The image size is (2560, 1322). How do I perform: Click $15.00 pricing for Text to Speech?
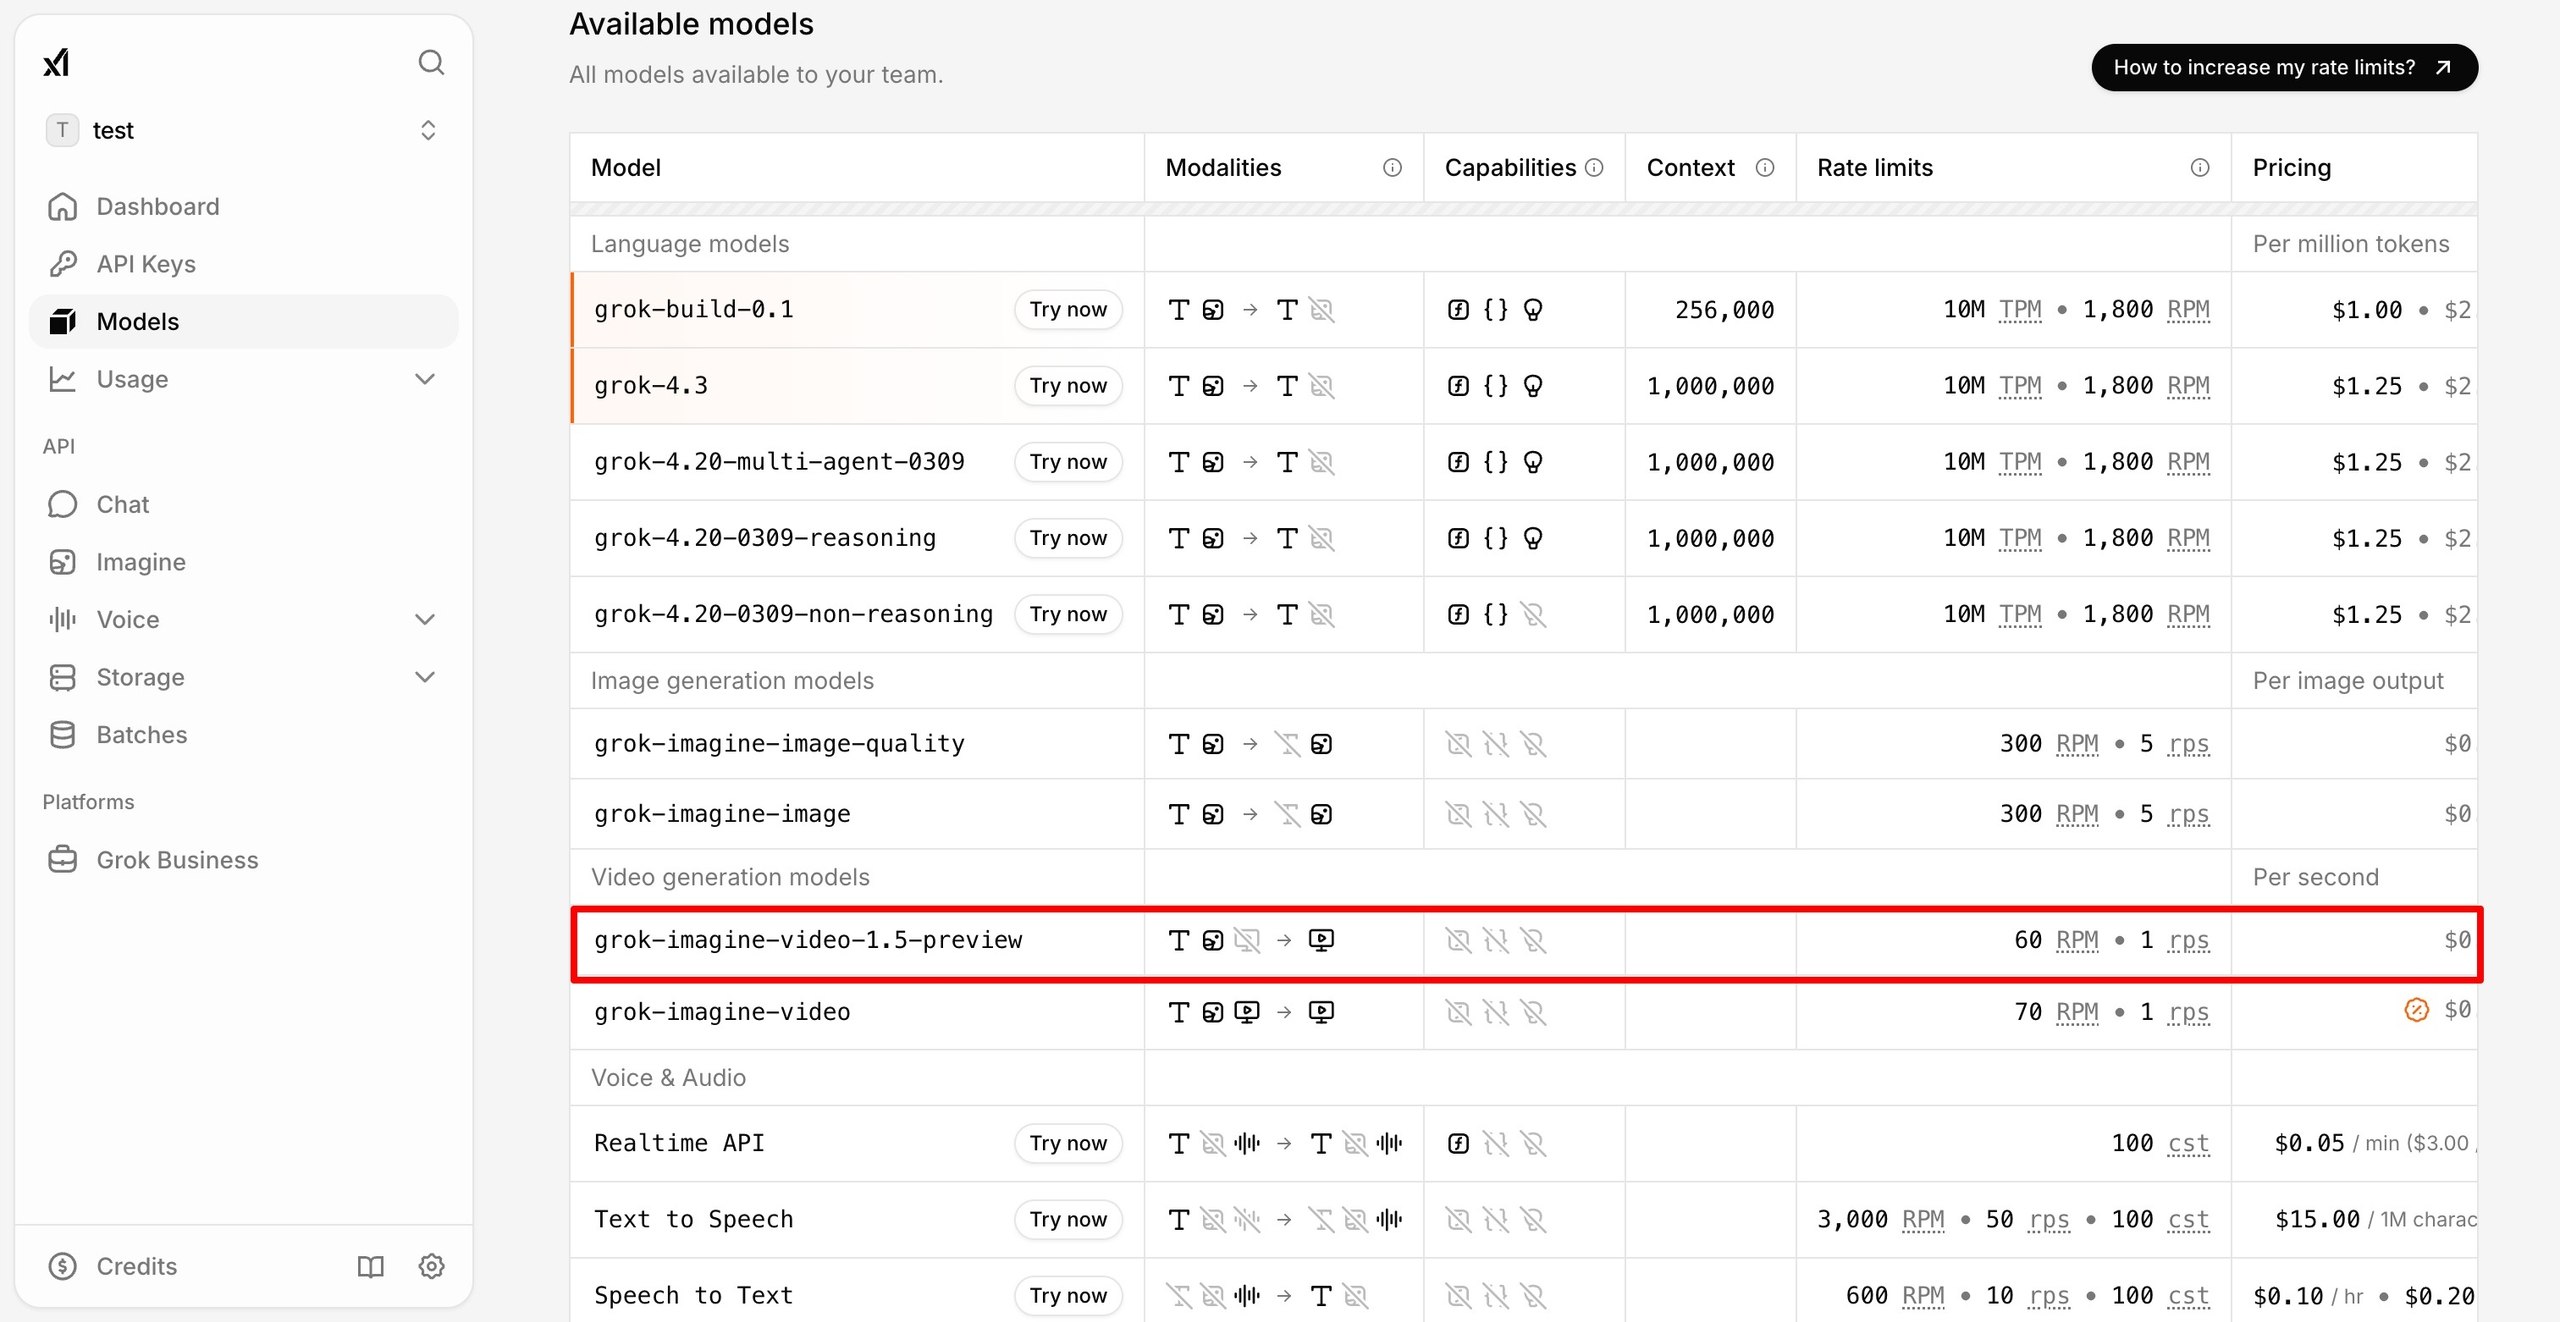(x=2317, y=1219)
